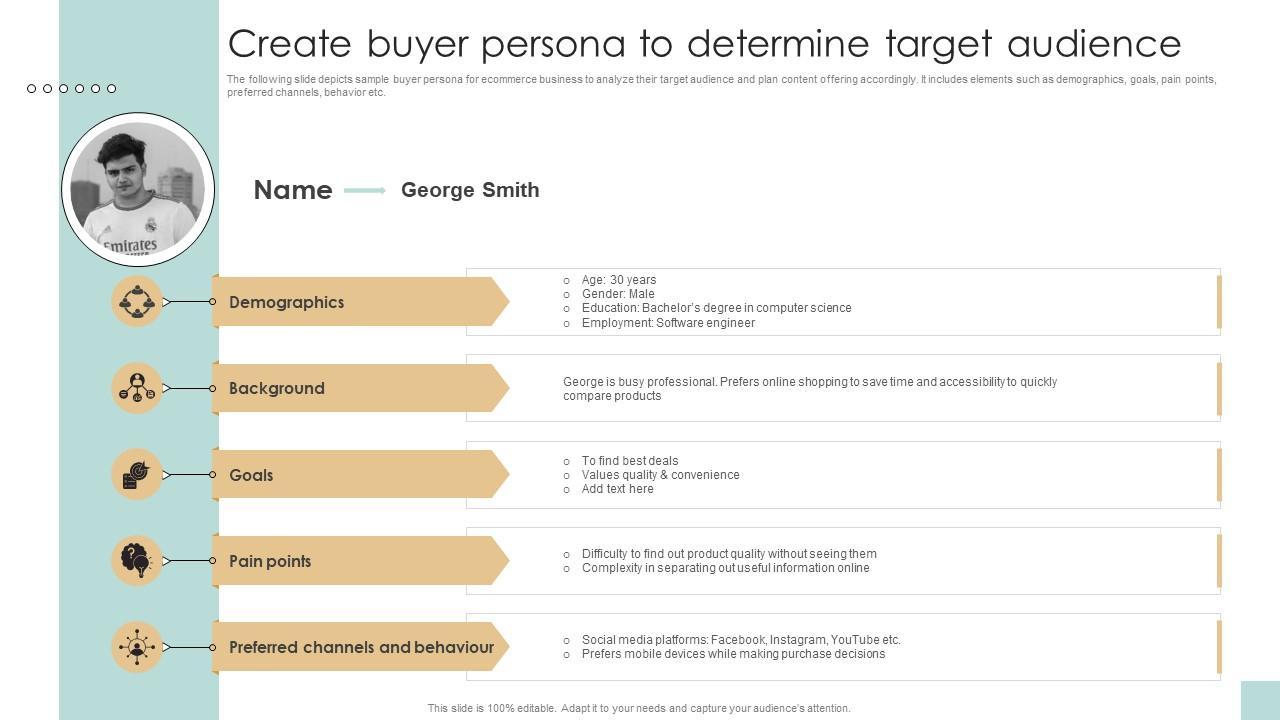
Task: Click the 'Add text here' placeholder
Action: [x=617, y=489]
